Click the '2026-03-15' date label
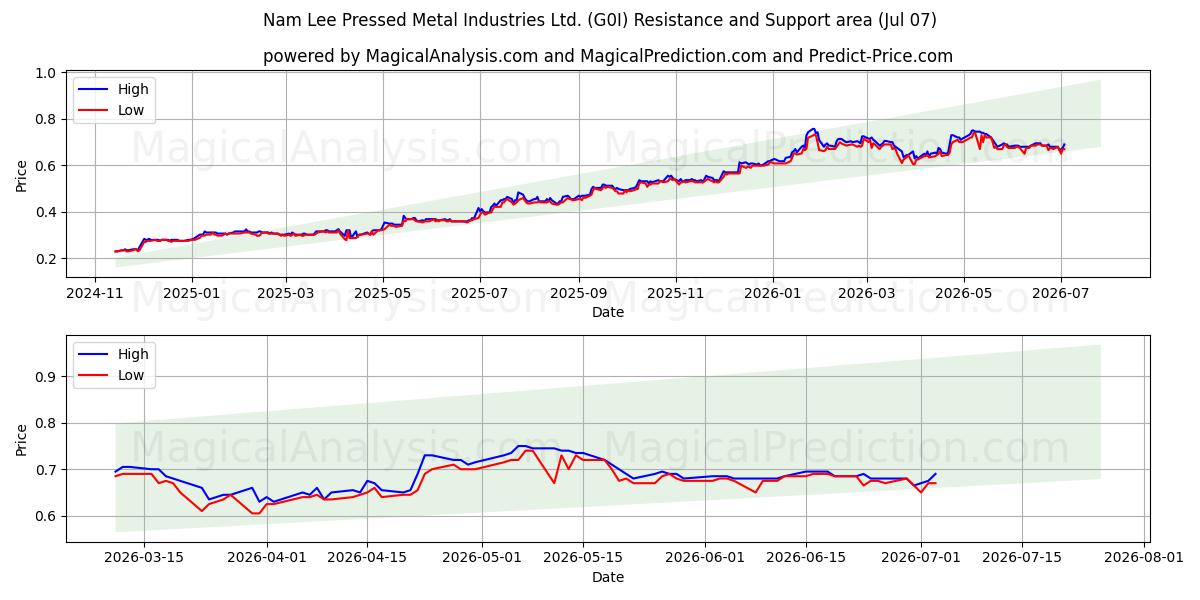 144,559
